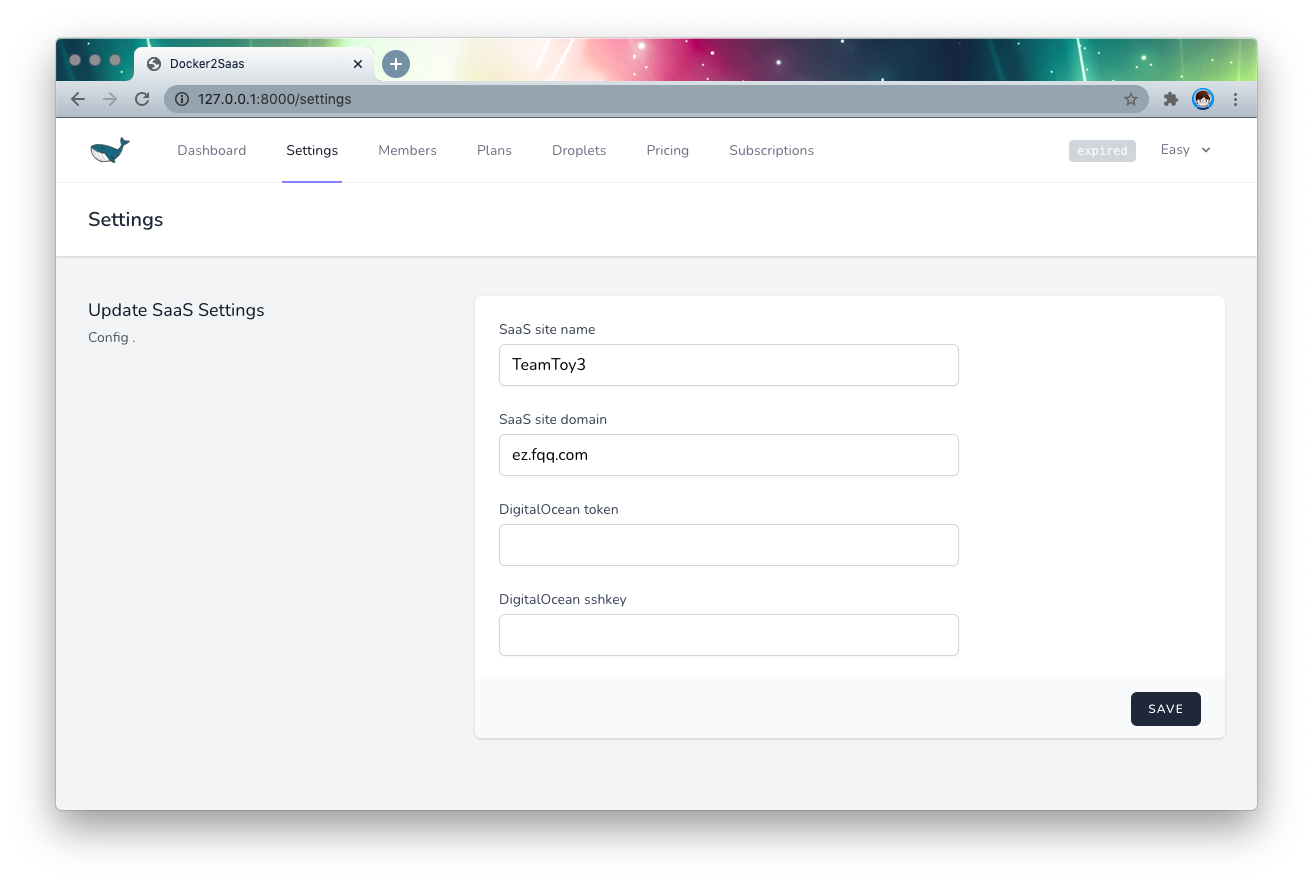Viewport: 1313px width, 884px height.
Task: Click the whale logo icon
Action: pyautogui.click(x=110, y=150)
